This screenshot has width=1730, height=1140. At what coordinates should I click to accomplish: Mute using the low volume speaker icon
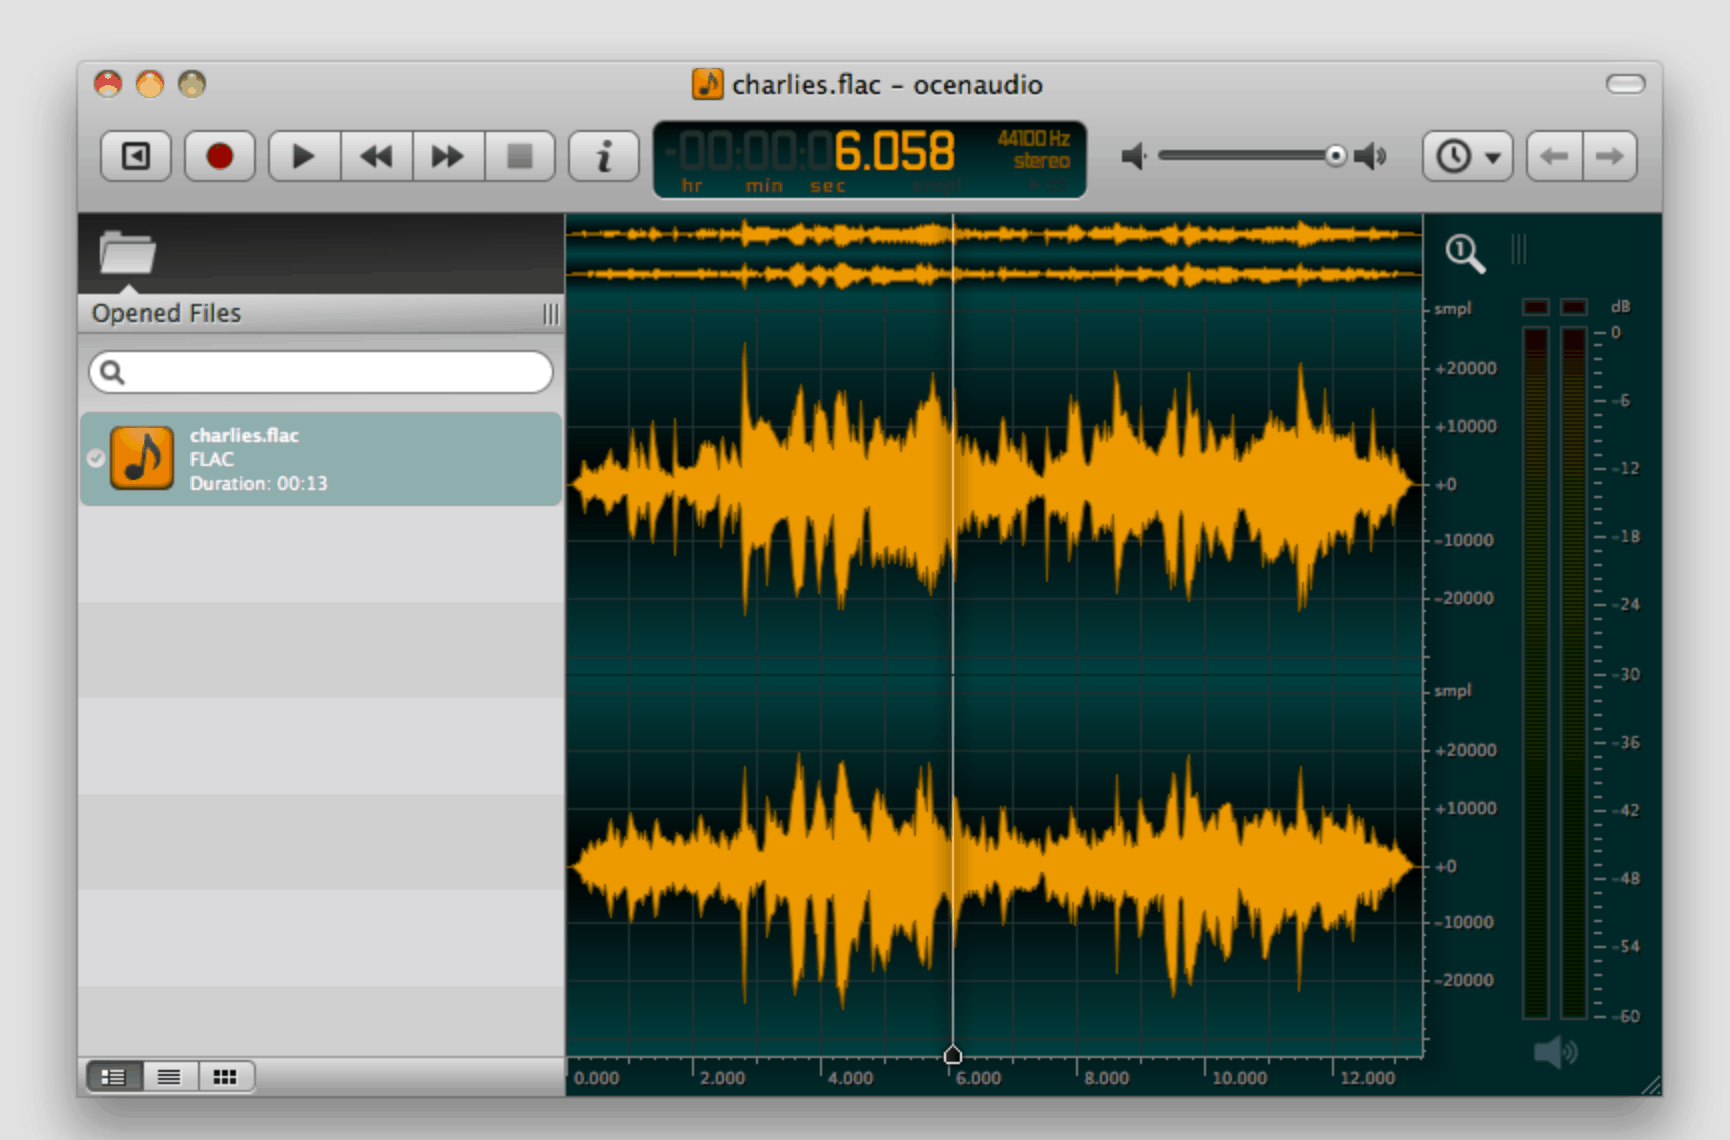pyautogui.click(x=1134, y=156)
